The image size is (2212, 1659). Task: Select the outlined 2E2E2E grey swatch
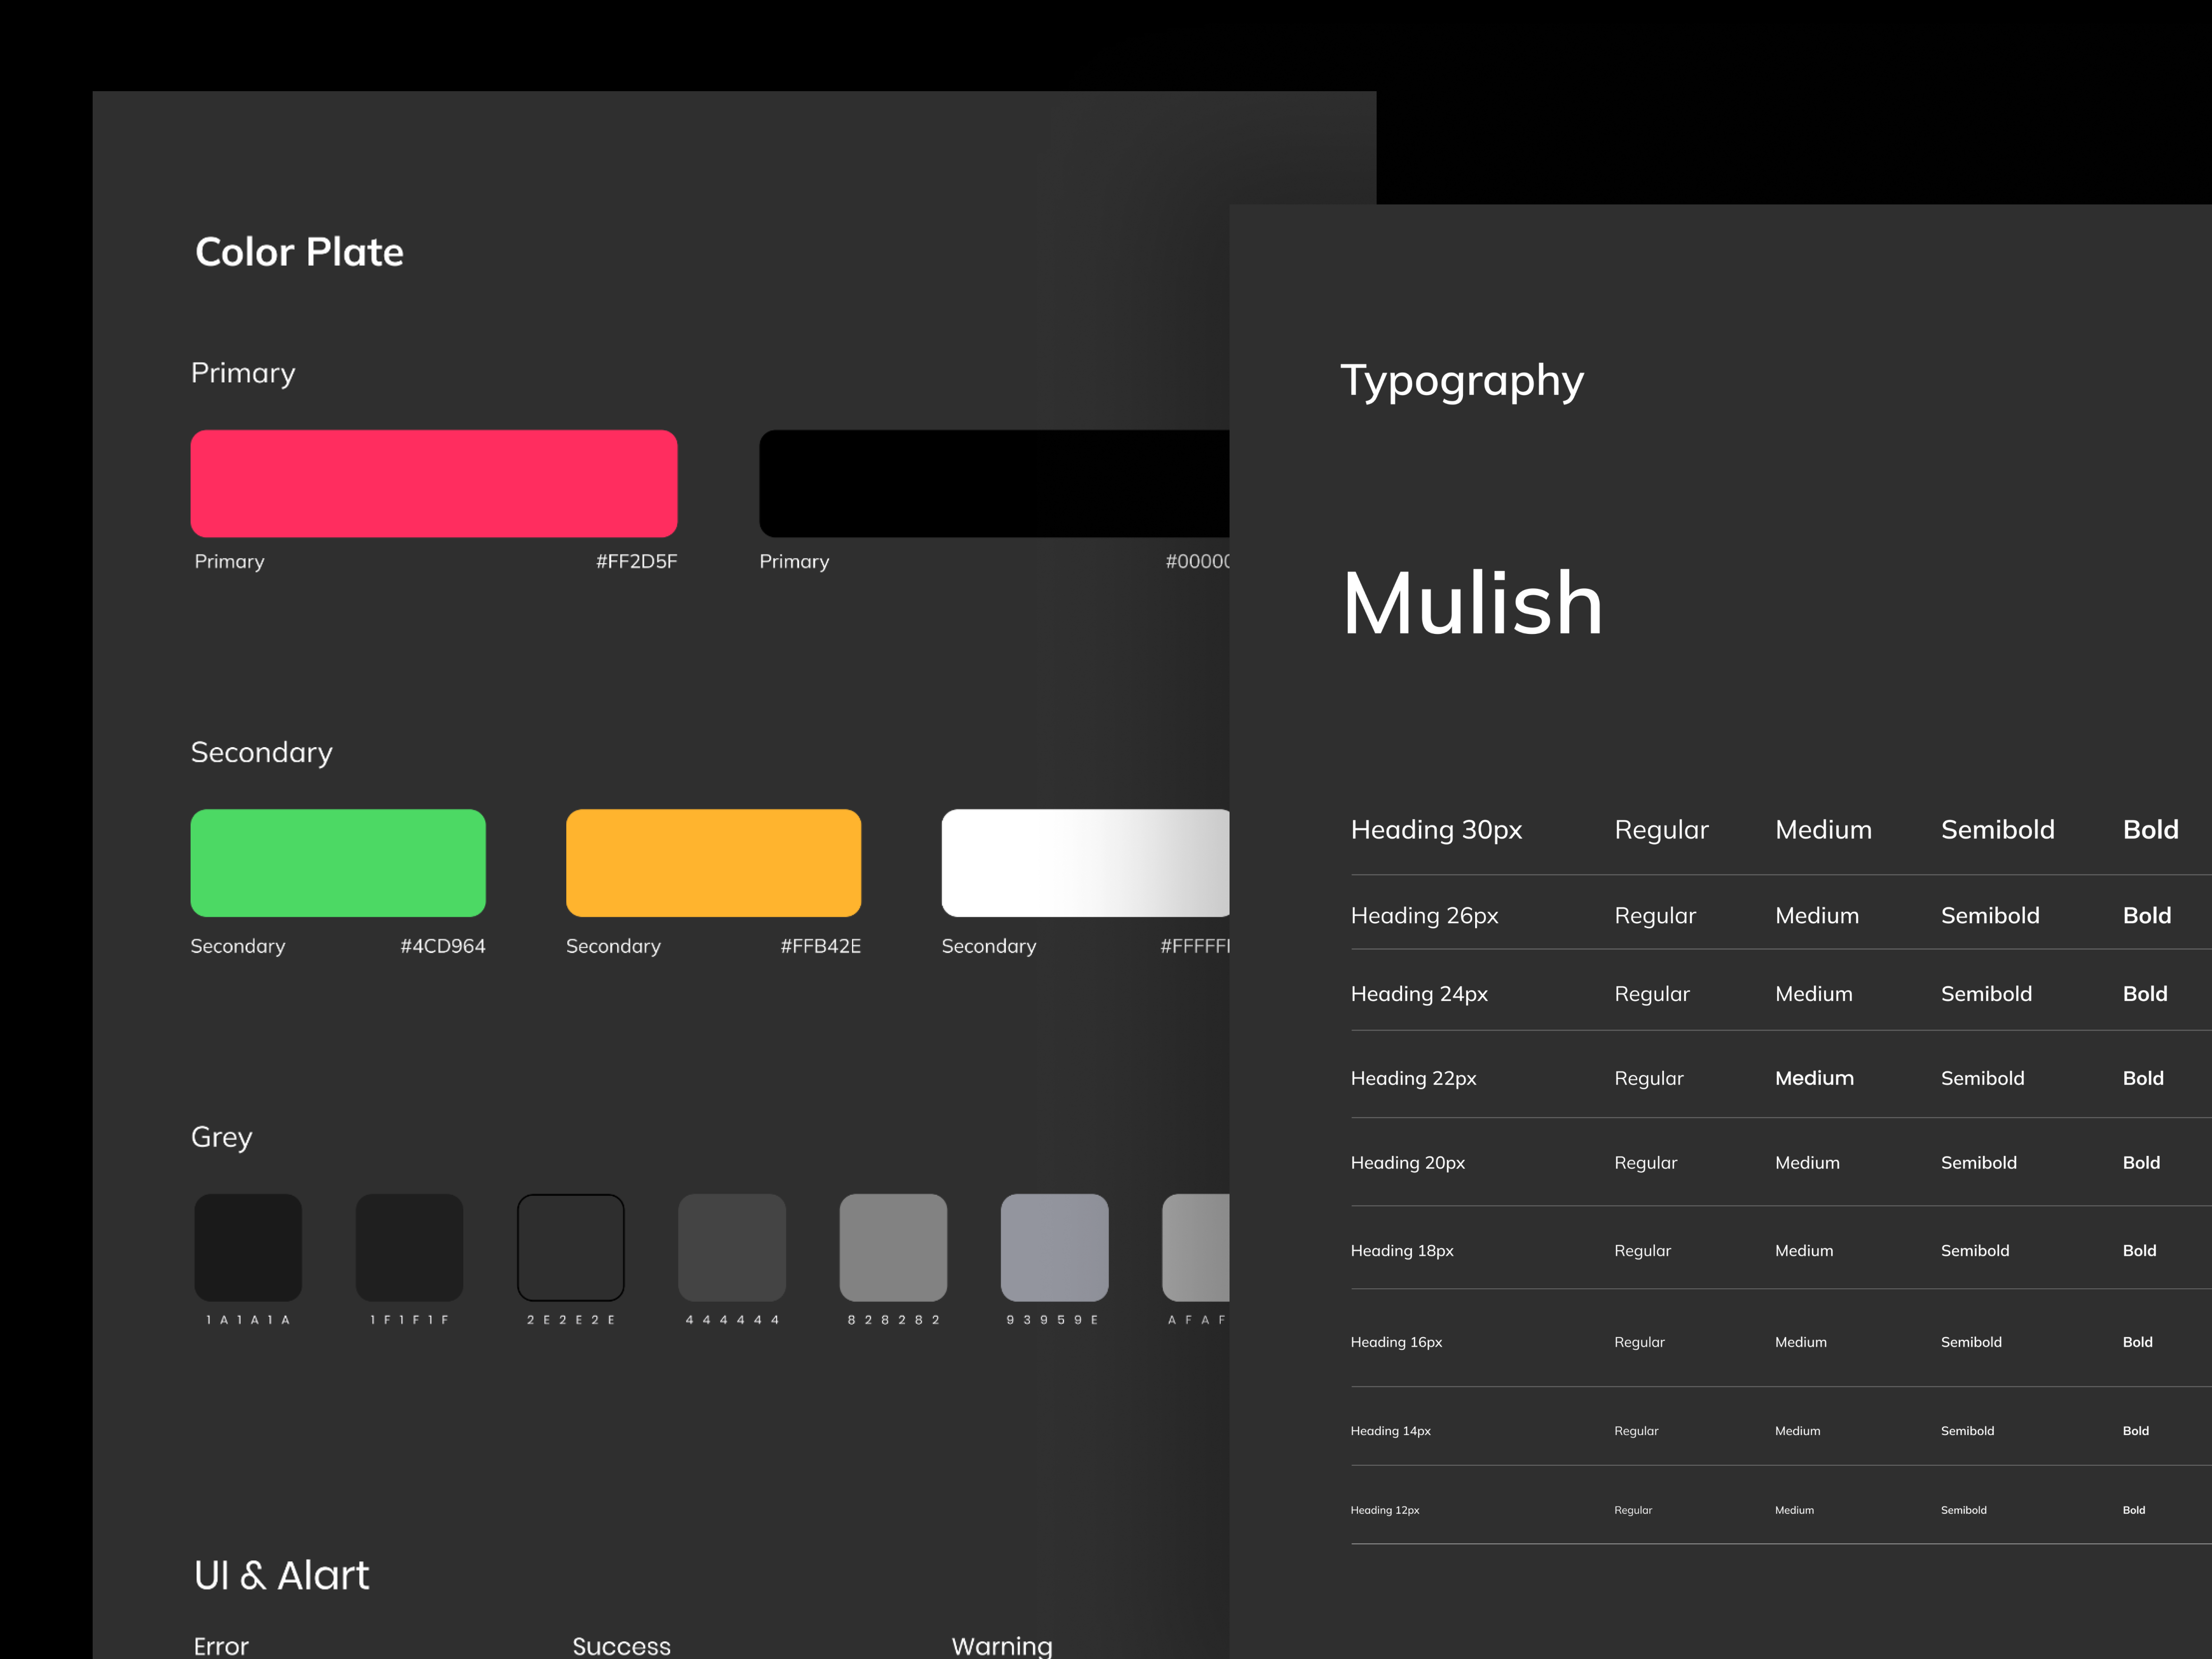[571, 1247]
